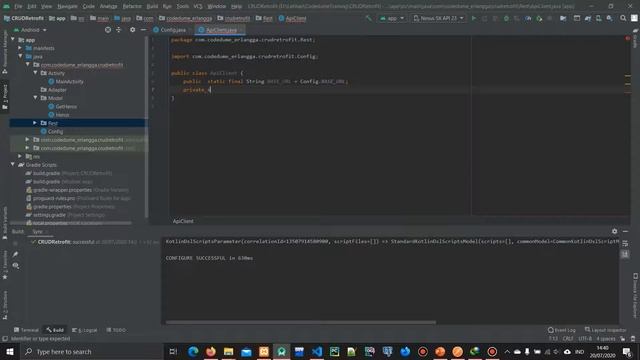The image size is (640, 360).
Task: Open File Explorer from taskbar
Action: [x=228, y=351]
